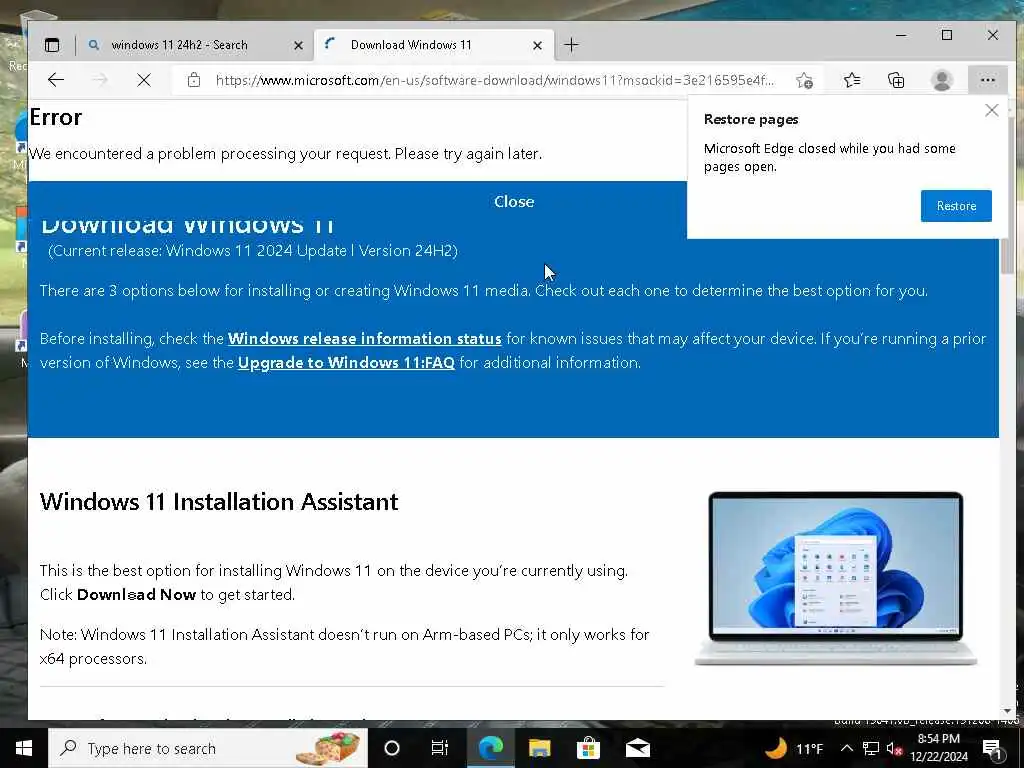Viewport: 1024px width, 768px height.
Task: Click the scrollbar down arrow
Action: 1008,711
